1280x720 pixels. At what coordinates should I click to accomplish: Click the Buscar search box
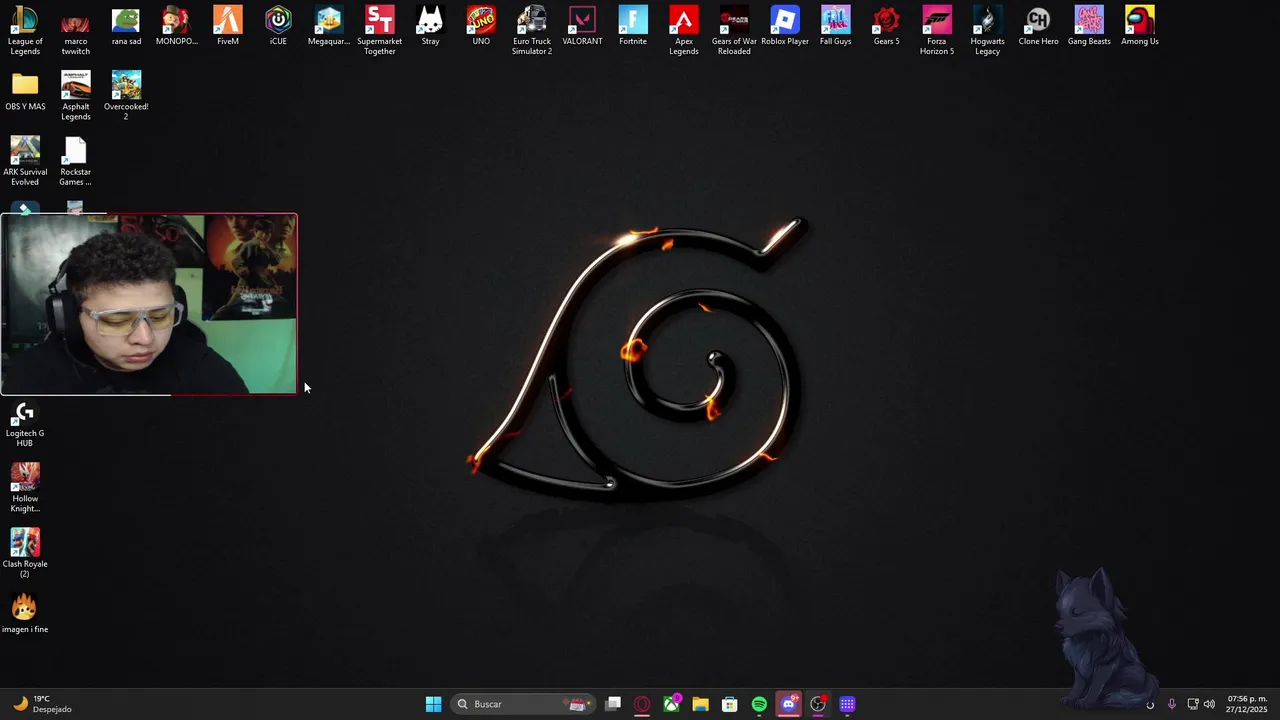(x=523, y=704)
